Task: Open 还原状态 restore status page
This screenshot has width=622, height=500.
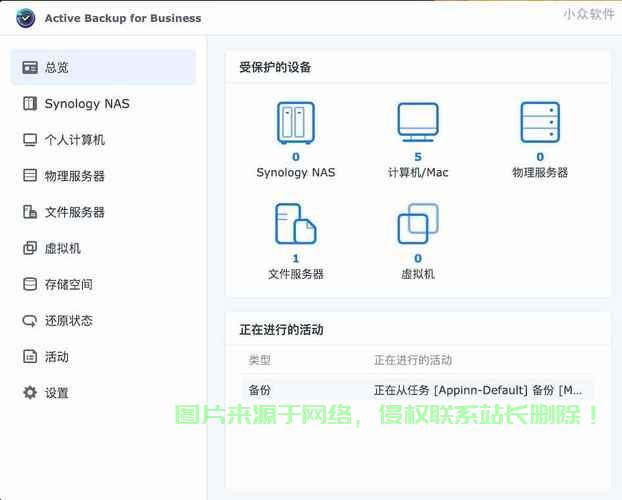Action: click(103, 320)
